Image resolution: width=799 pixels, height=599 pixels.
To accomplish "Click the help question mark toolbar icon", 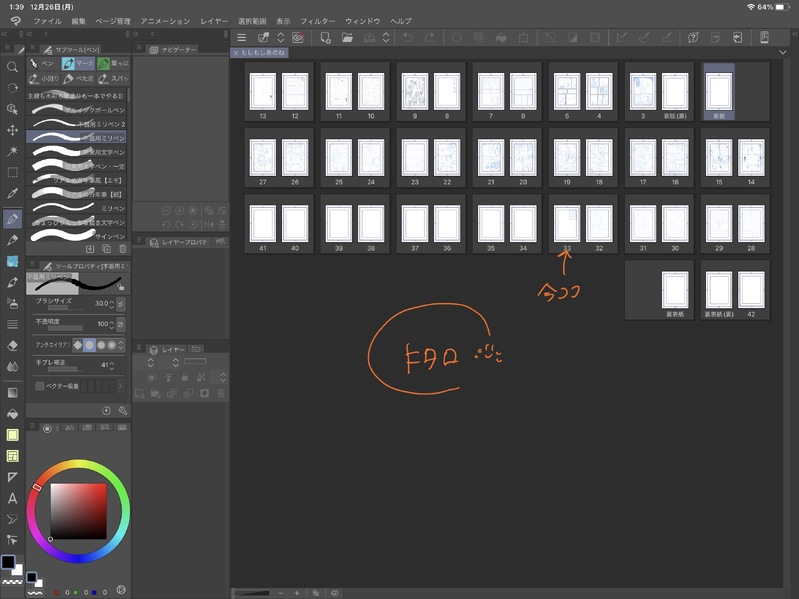I will pyautogui.click(x=693, y=38).
